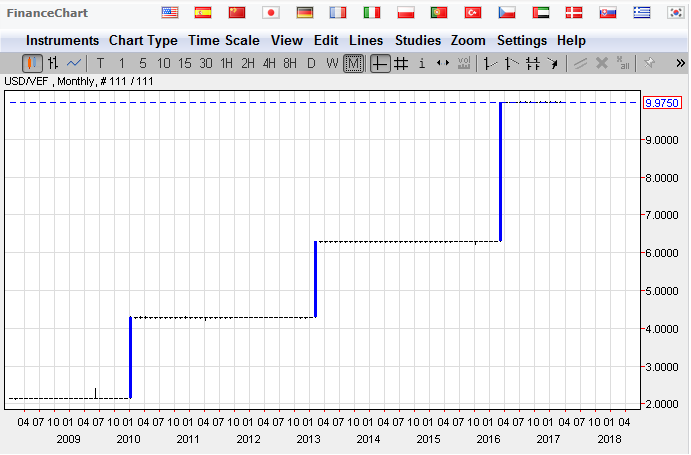Select the 1-minute time scale
Image resolution: width=691 pixels, height=455 pixels.
pyautogui.click(x=122, y=64)
